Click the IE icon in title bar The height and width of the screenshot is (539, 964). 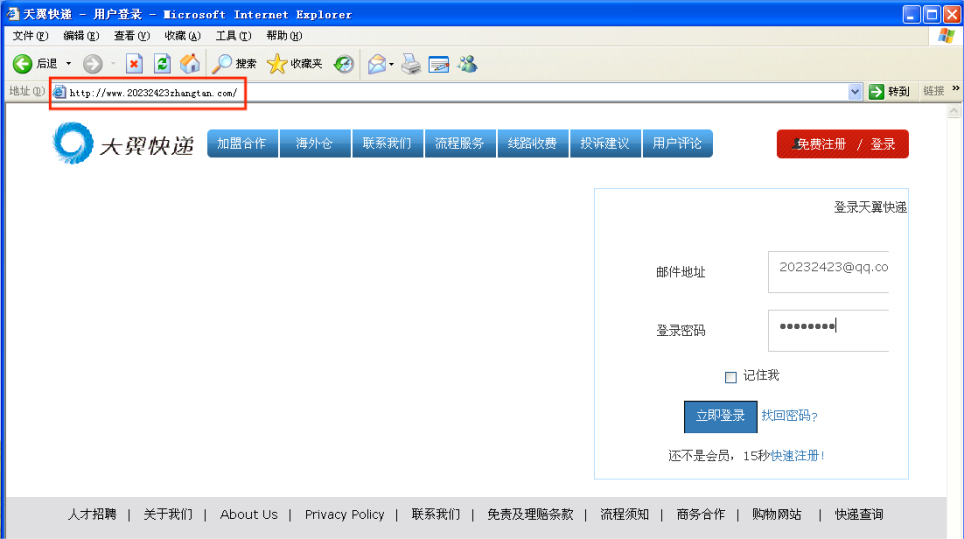12,14
